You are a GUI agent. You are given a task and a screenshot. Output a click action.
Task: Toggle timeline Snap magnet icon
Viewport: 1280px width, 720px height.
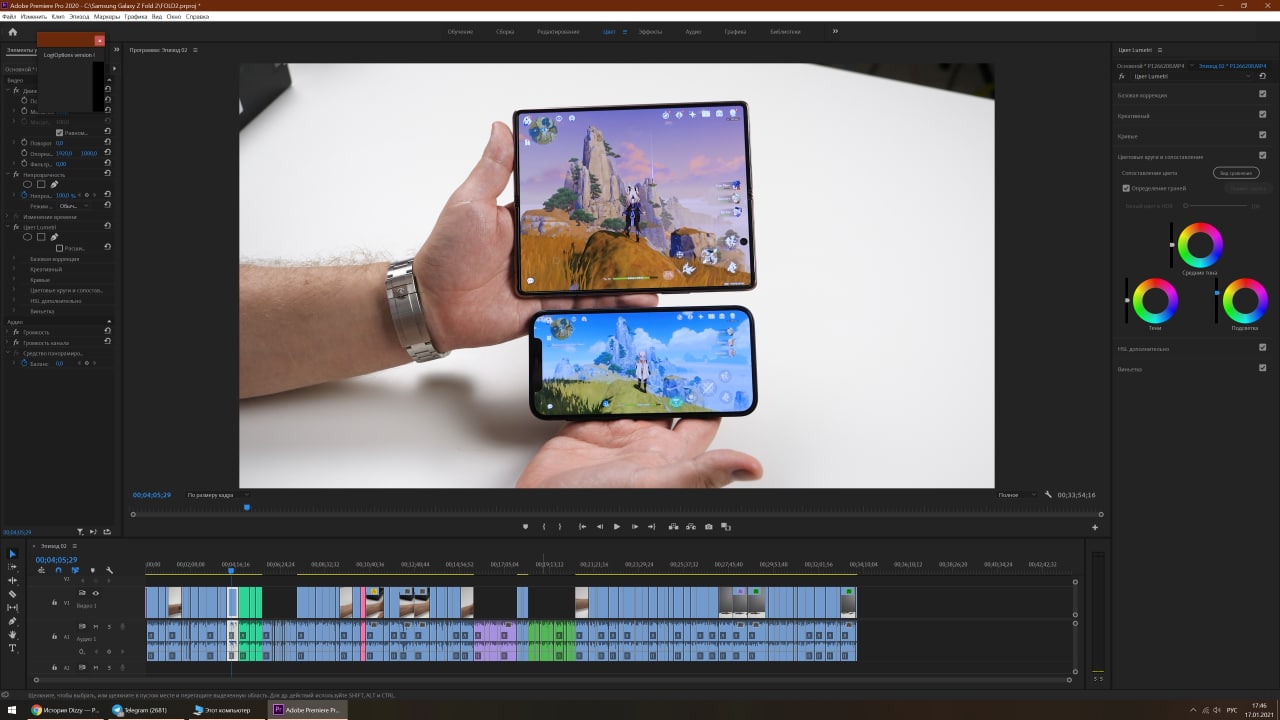58,570
